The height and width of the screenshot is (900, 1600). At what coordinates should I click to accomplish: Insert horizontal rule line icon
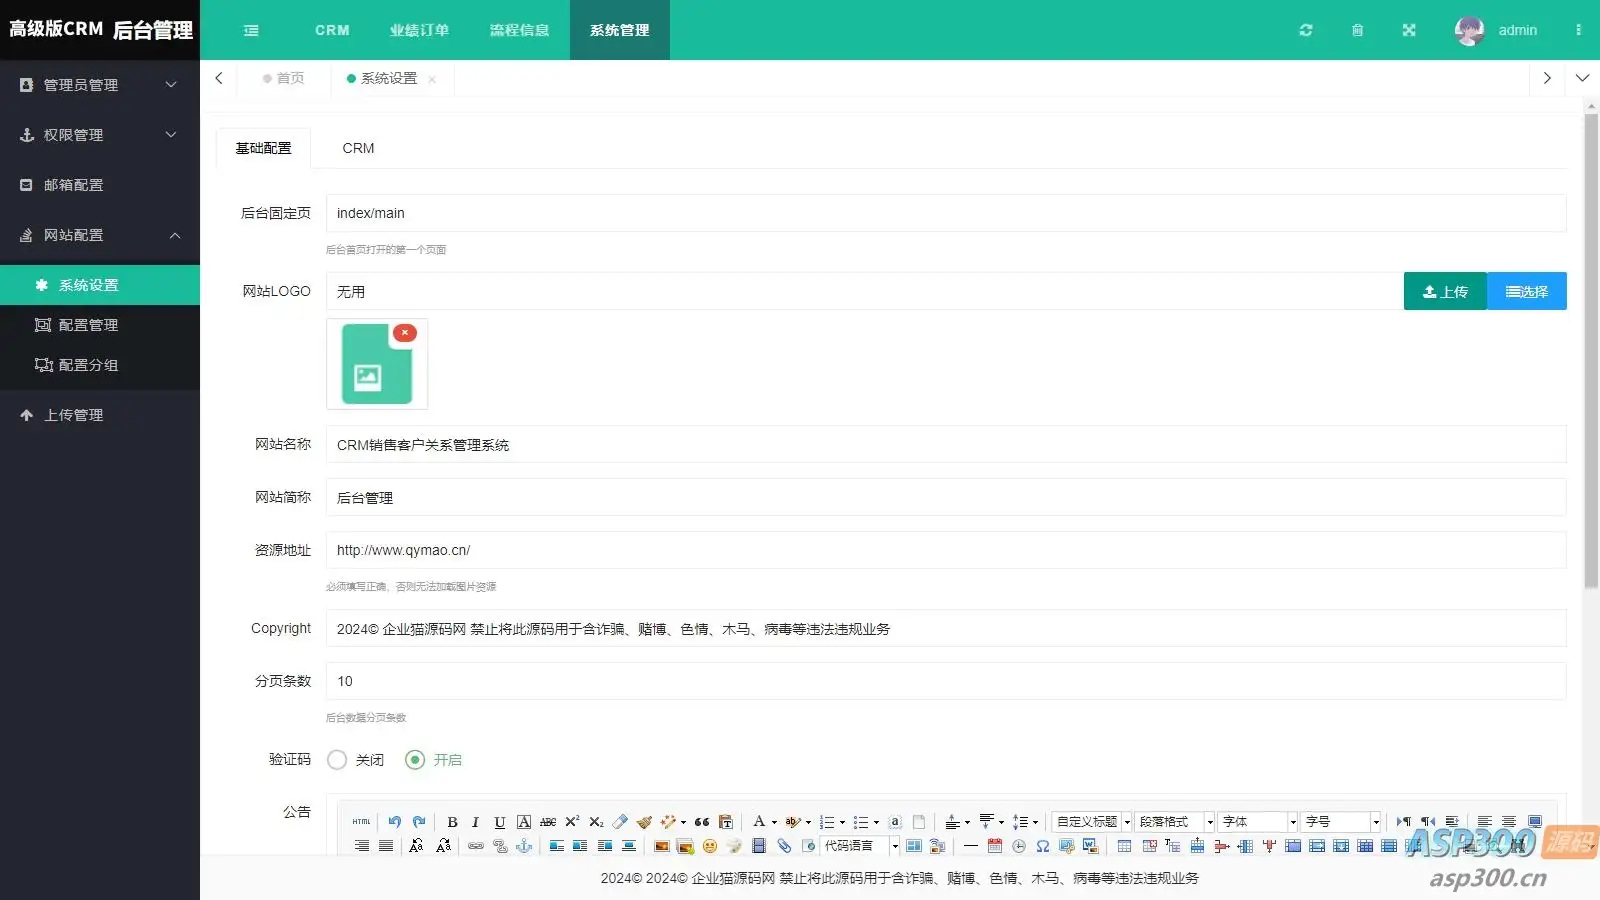tap(971, 846)
